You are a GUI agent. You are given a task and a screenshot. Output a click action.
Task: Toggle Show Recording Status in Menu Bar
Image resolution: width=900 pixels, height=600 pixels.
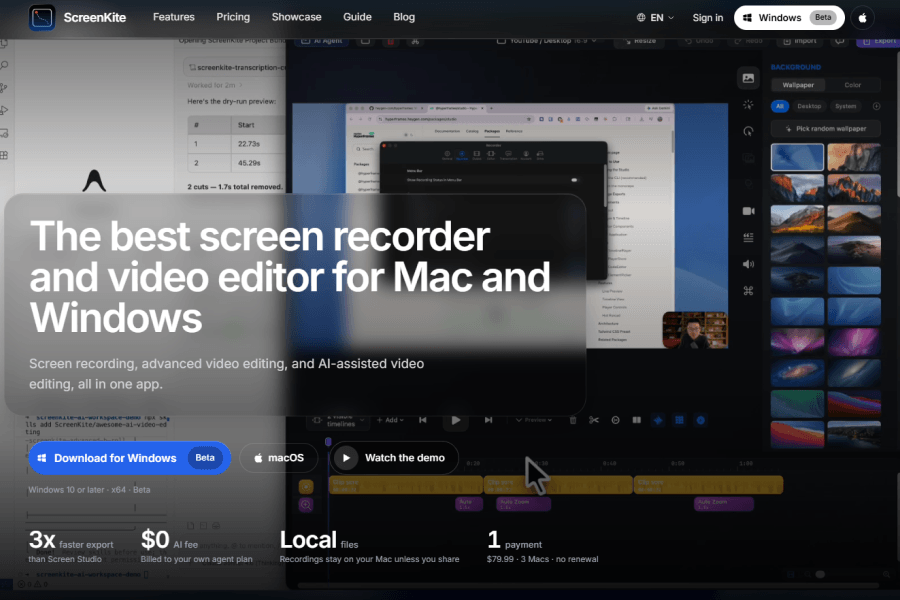click(x=574, y=180)
